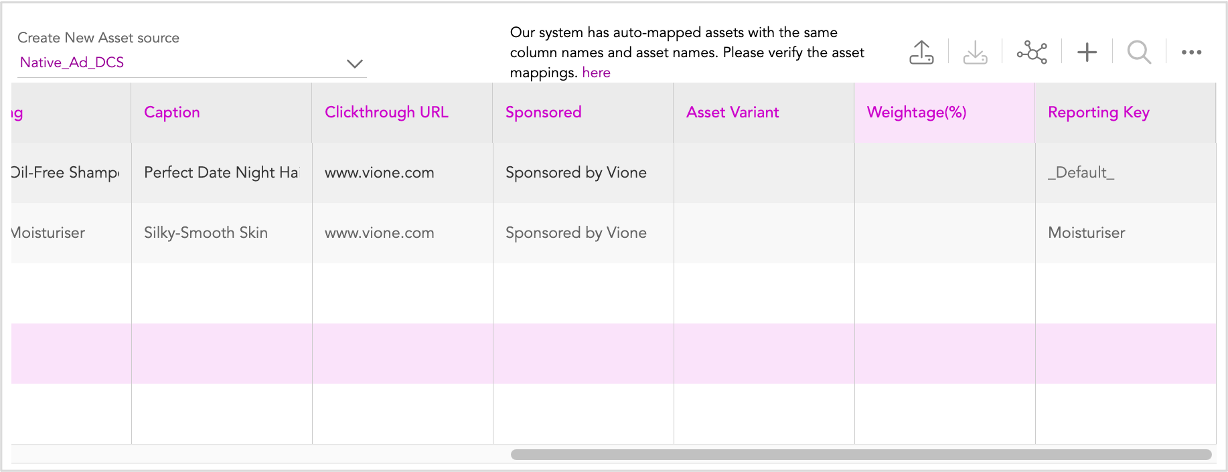Add a new row with plus icon

(x=1087, y=53)
